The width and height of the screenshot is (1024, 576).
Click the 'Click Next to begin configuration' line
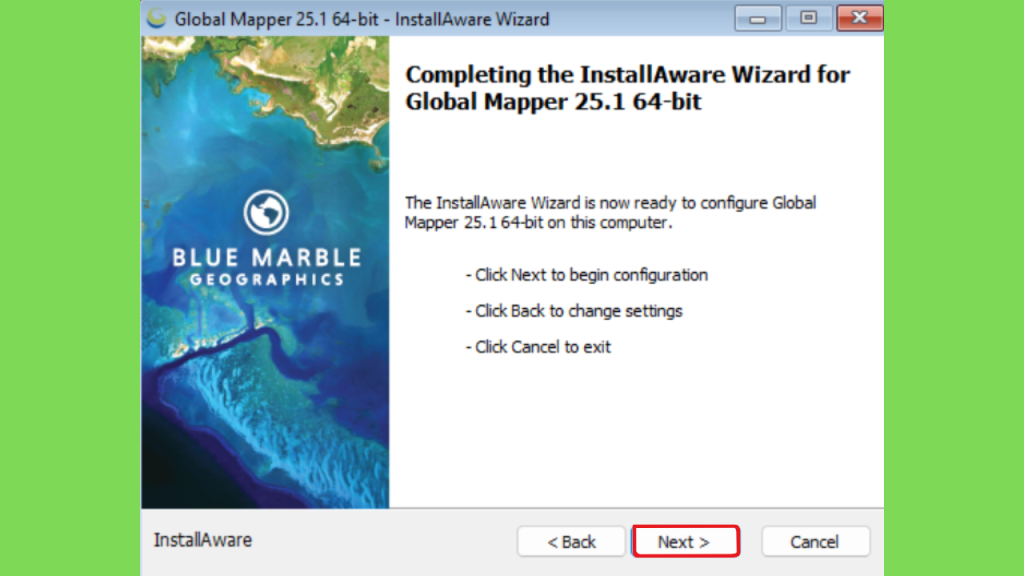tap(586, 275)
